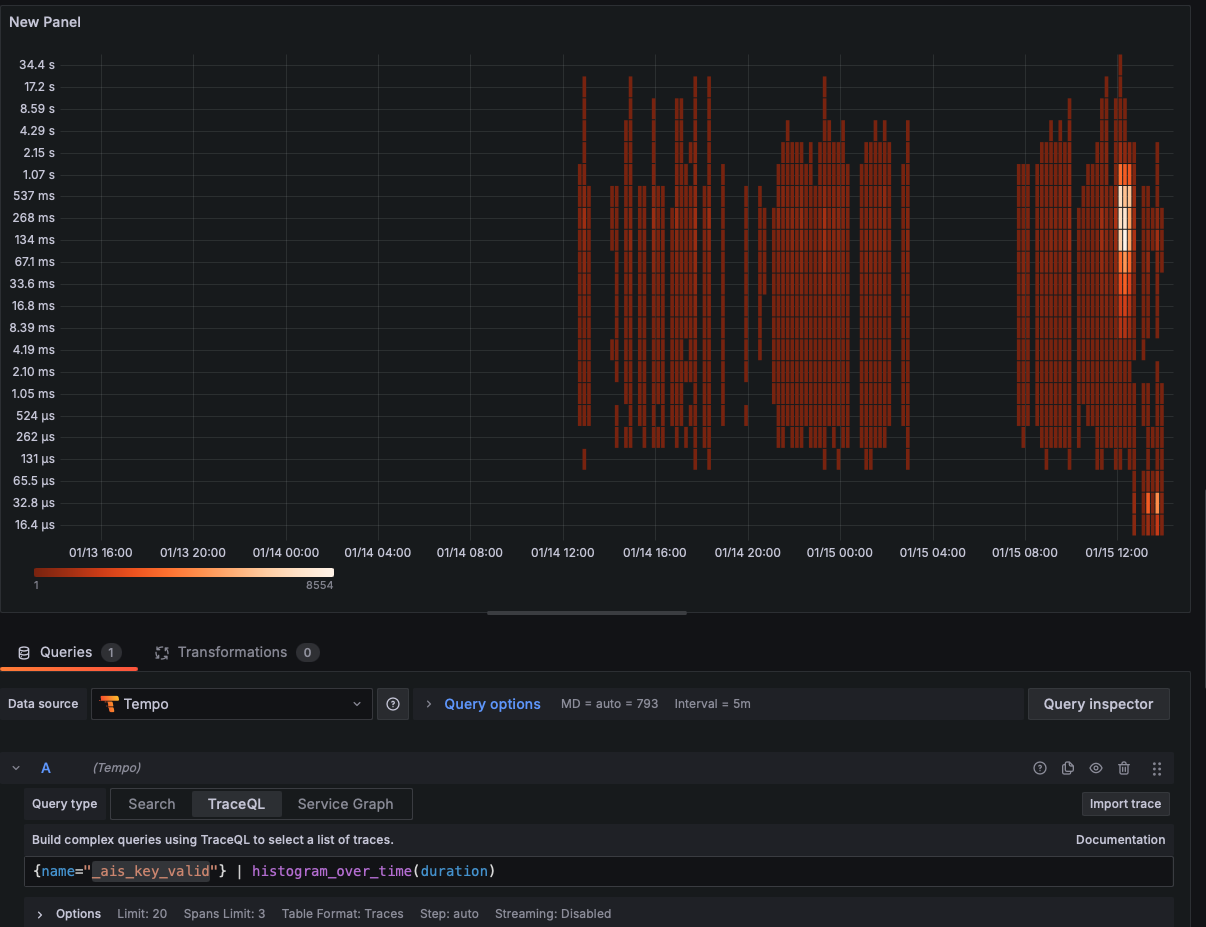Click the Transformations tab icon
Viewport: 1206px width, 927px height.
point(162,653)
